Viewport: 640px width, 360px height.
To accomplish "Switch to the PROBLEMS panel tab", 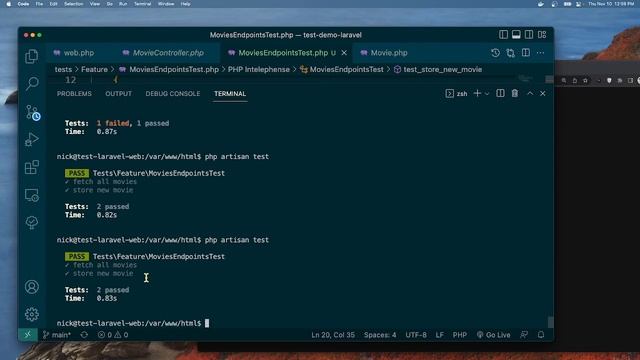I will point(74,93).
